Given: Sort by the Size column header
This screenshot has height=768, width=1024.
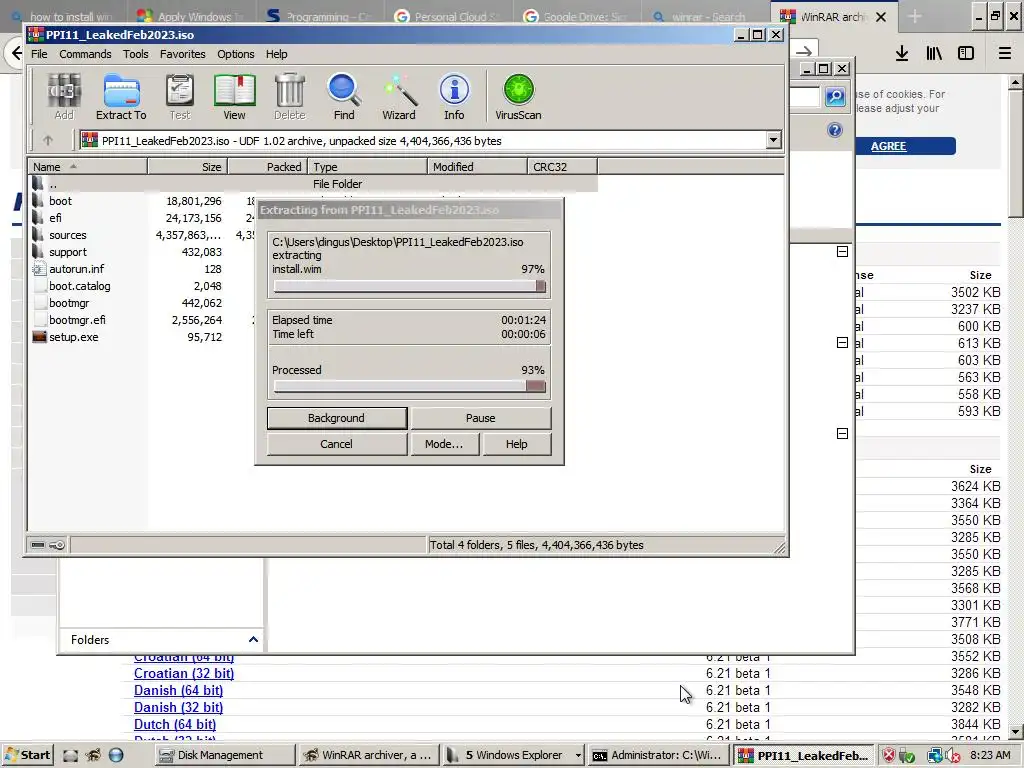Looking at the screenshot, I should coord(187,167).
